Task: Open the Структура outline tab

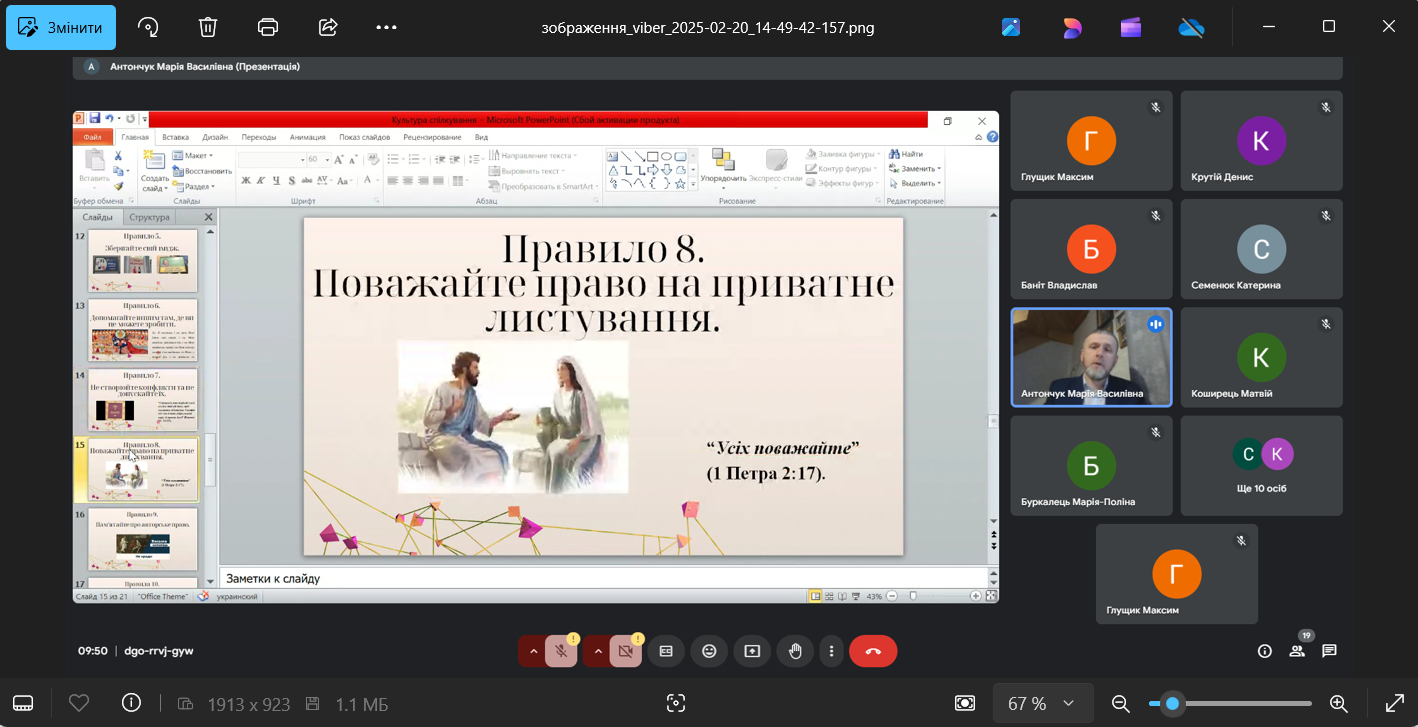Action: (149, 217)
